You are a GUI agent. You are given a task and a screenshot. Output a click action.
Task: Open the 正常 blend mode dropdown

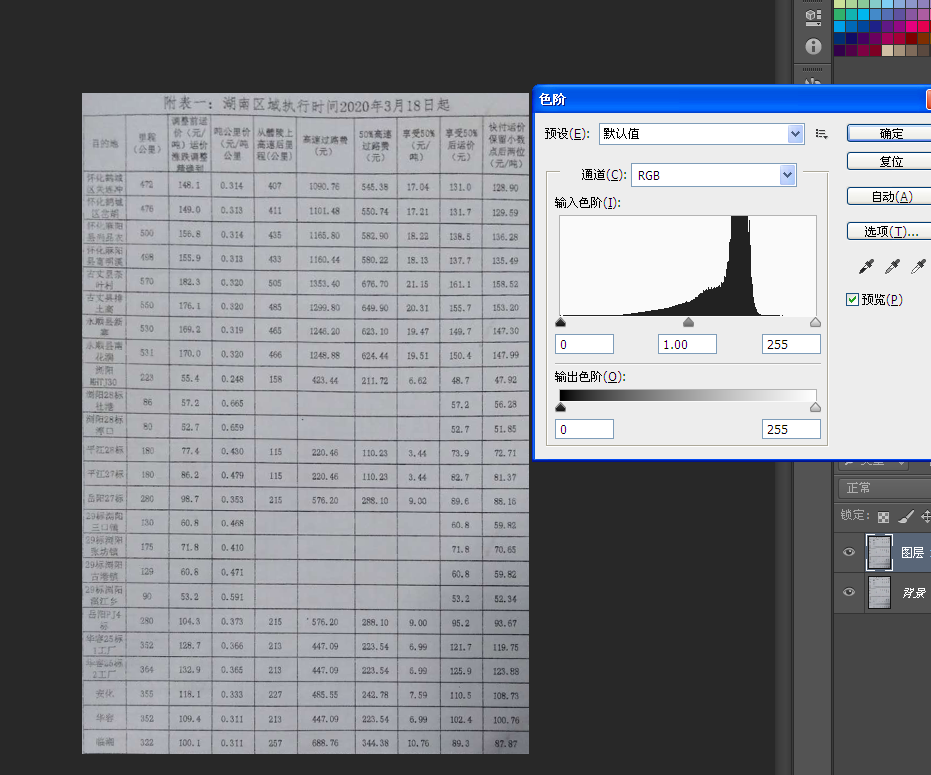tap(884, 488)
